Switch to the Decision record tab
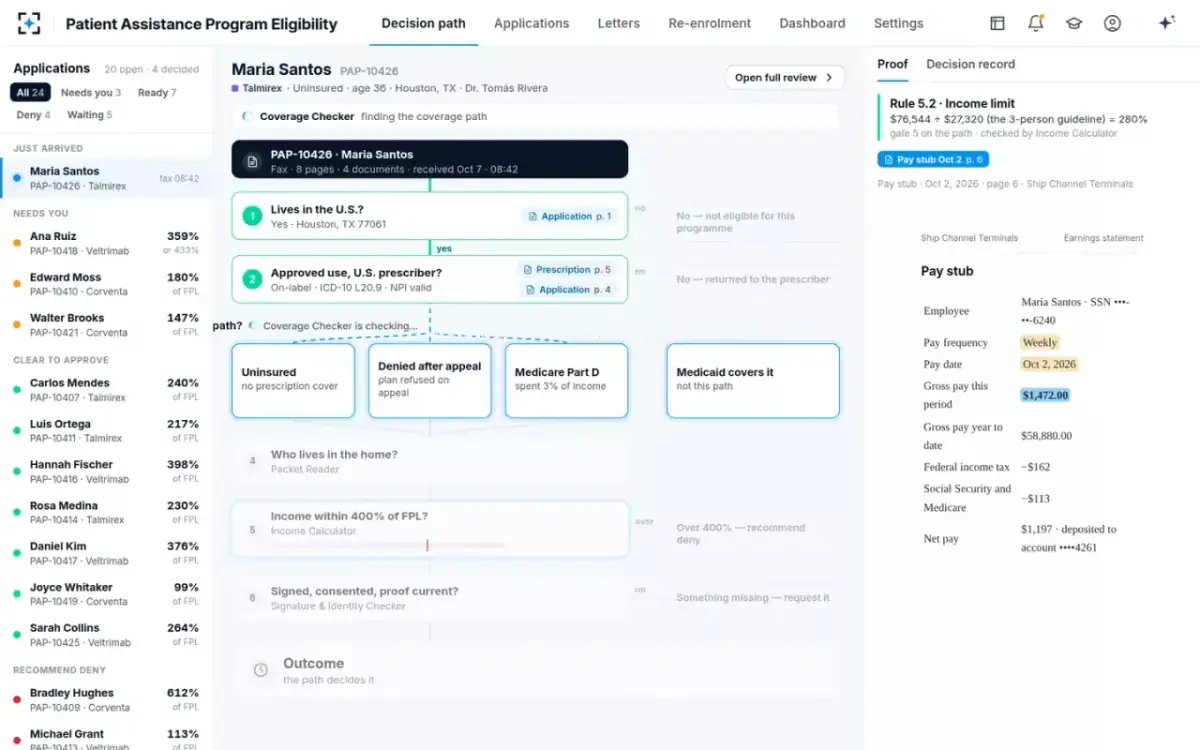Image resolution: width=1200 pixels, height=750 pixels. click(970, 64)
